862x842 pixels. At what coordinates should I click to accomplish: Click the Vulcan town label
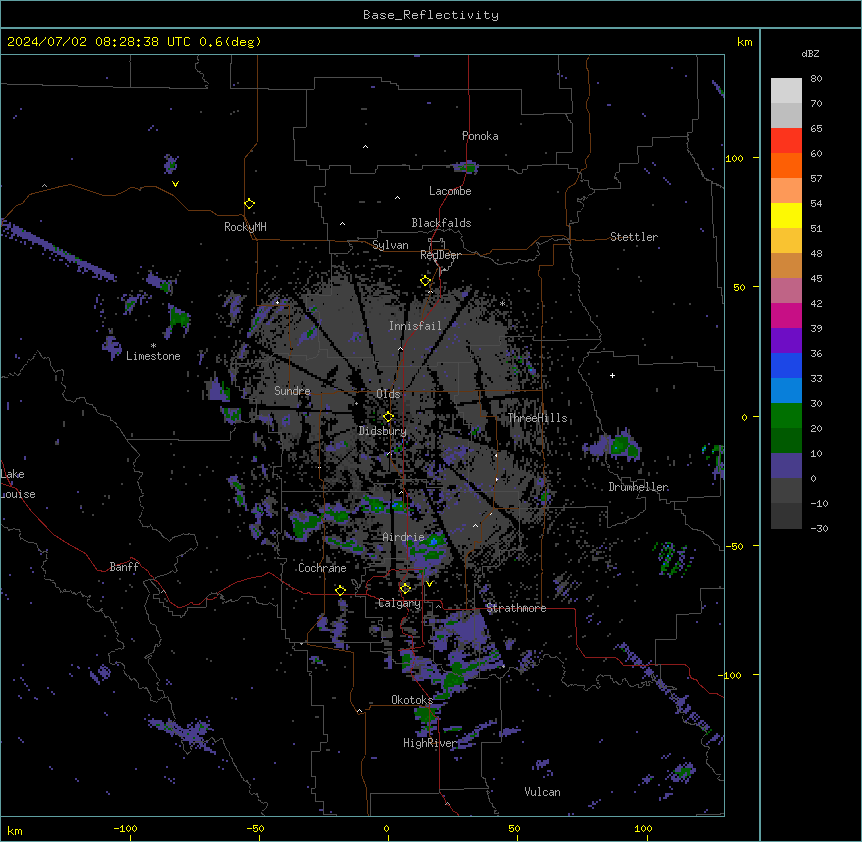coord(542,792)
